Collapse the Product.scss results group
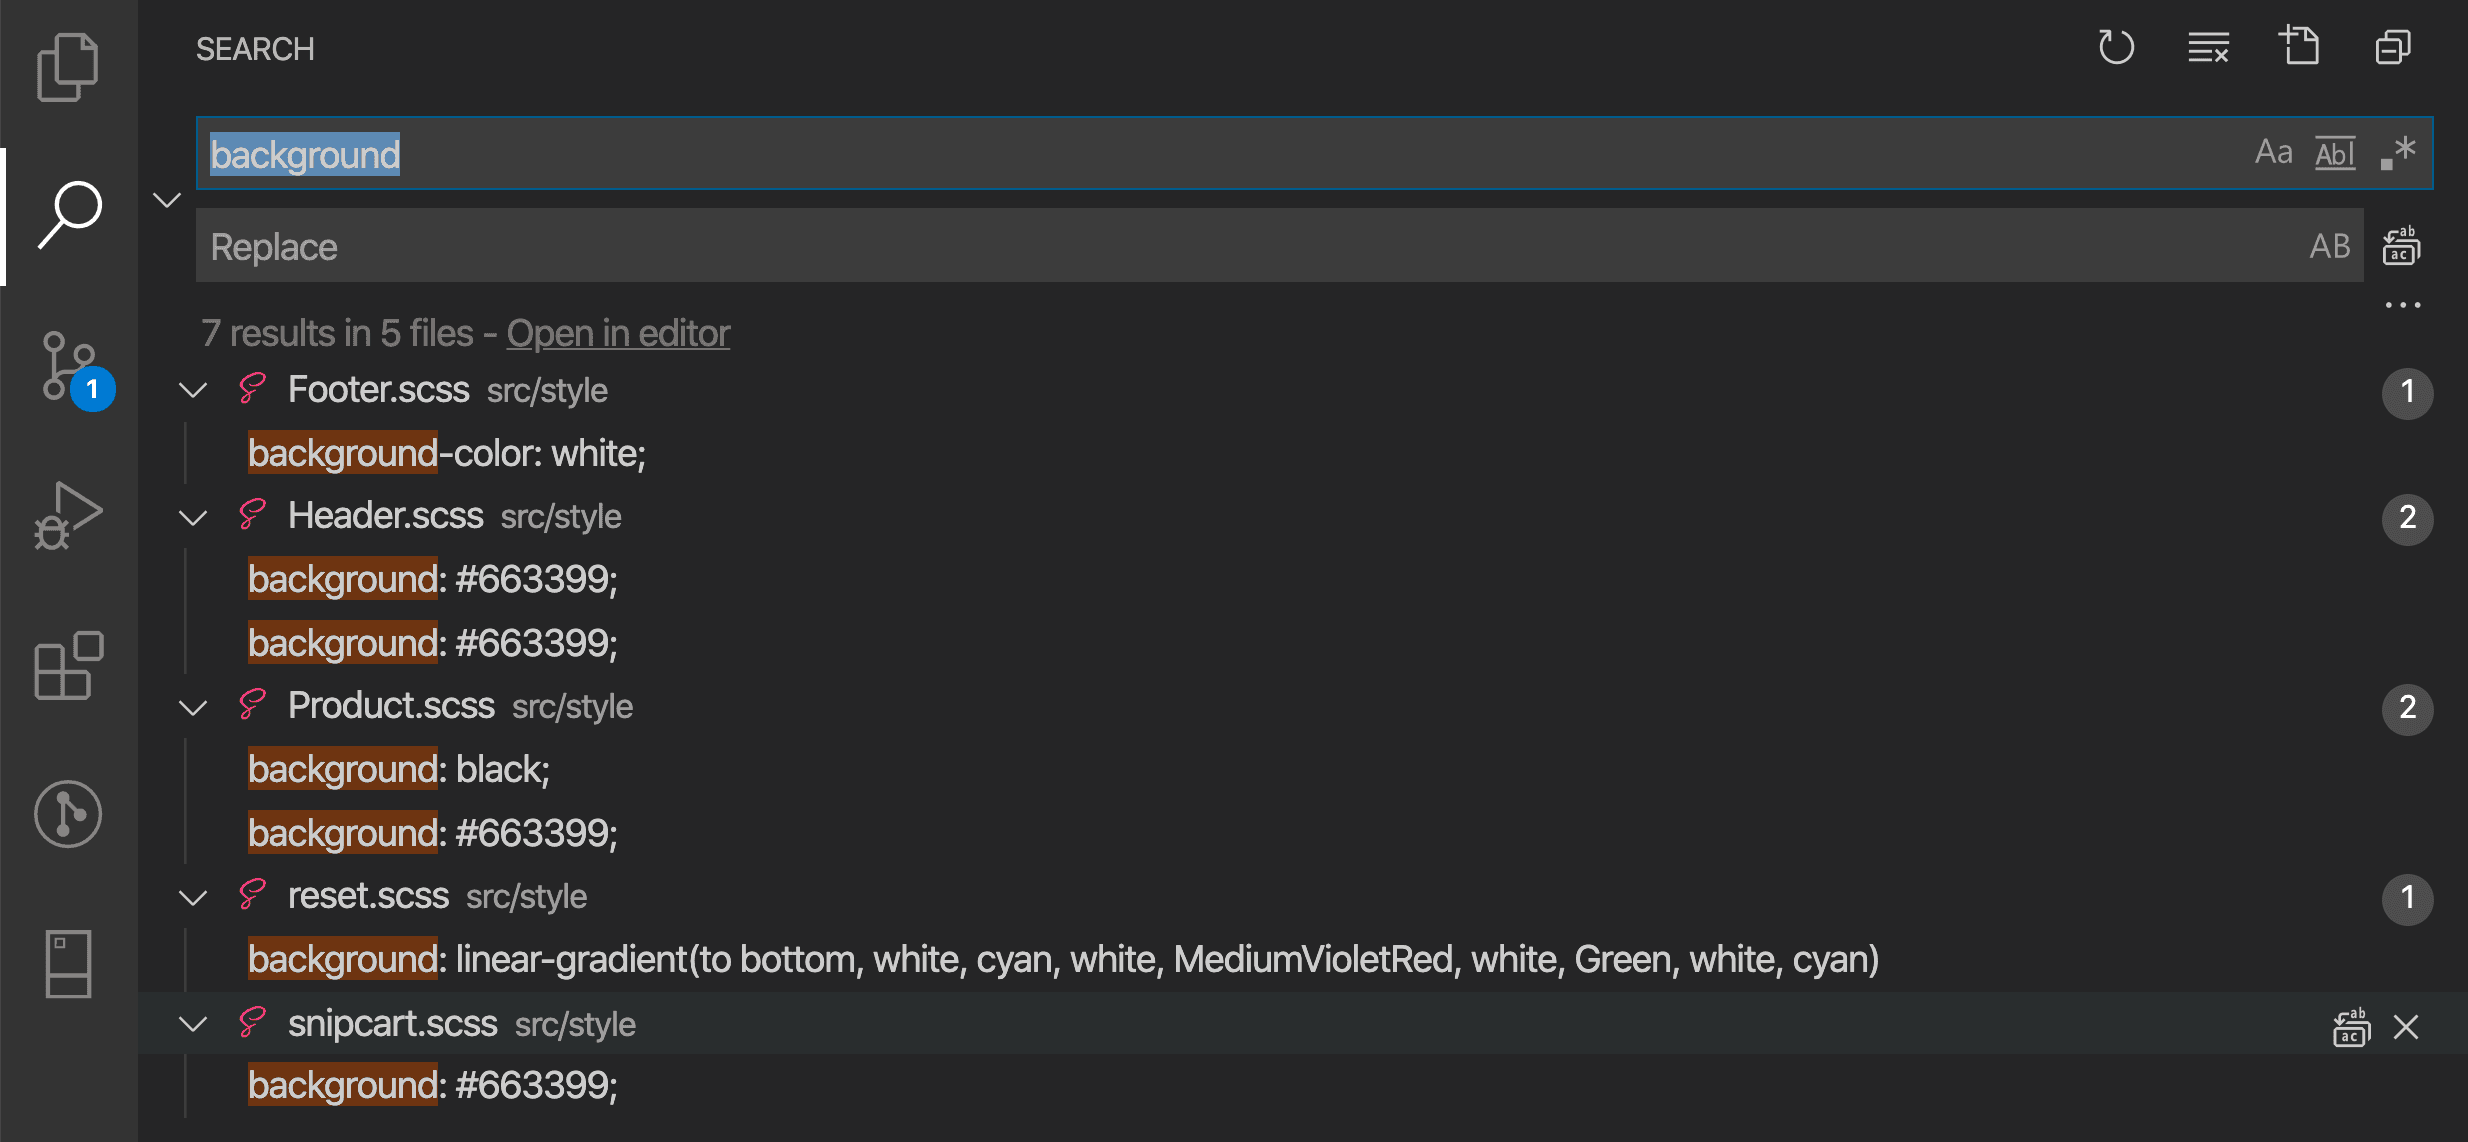The width and height of the screenshot is (2468, 1142). pos(193,707)
